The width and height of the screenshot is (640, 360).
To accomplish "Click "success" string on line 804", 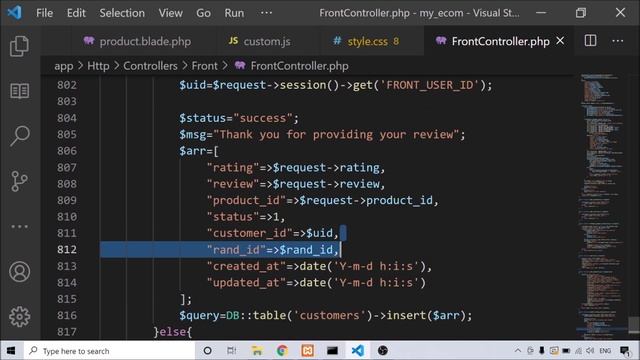I will (x=262, y=118).
